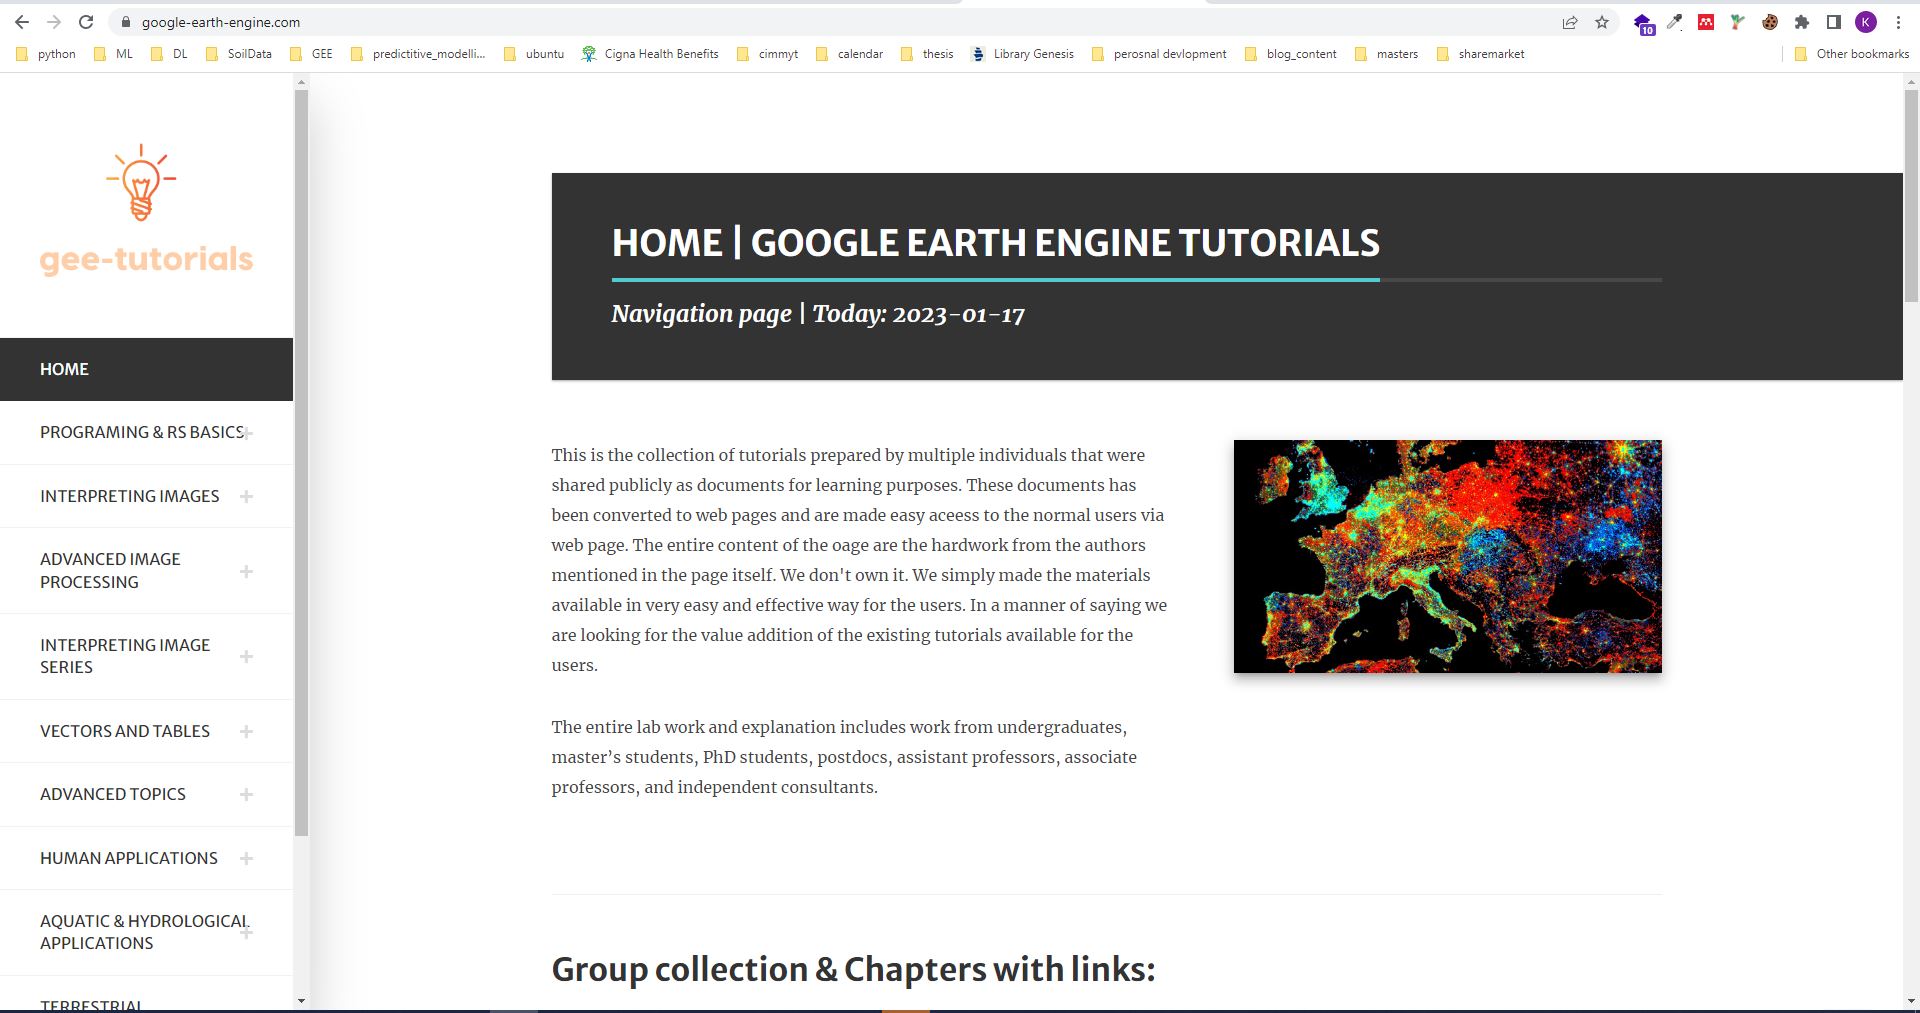Click the Navigation page Today date subtitle
1920x1013 pixels.
click(x=818, y=314)
